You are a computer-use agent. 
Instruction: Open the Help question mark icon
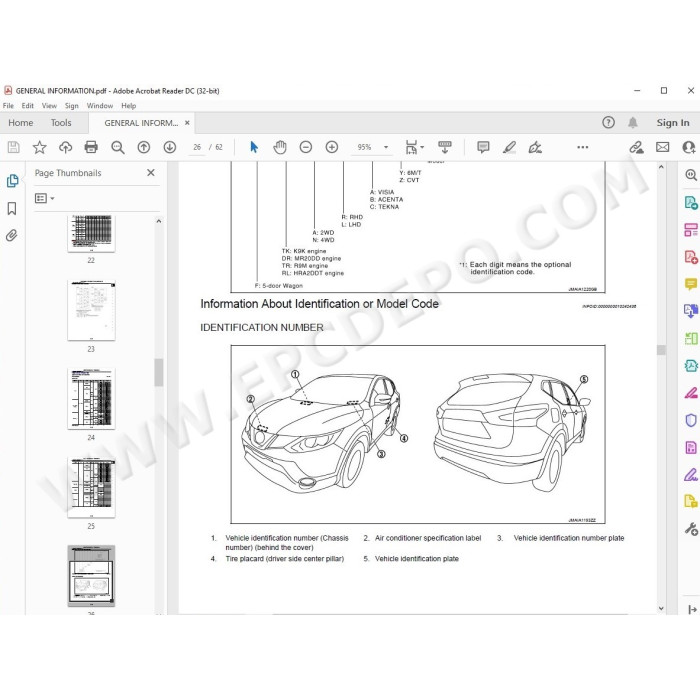608,122
